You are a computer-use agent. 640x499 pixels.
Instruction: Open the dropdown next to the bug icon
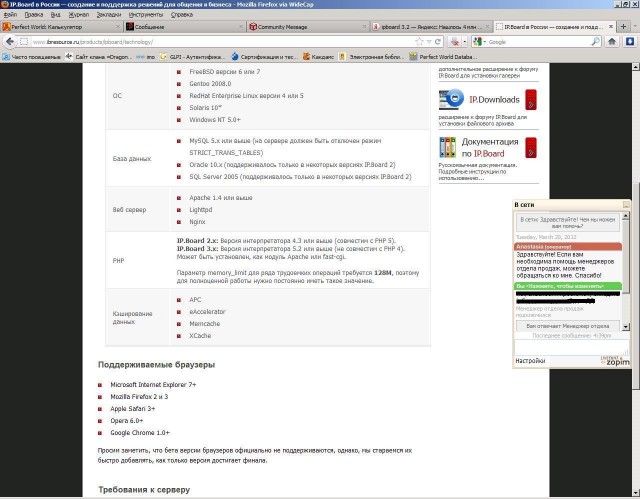(x=464, y=42)
